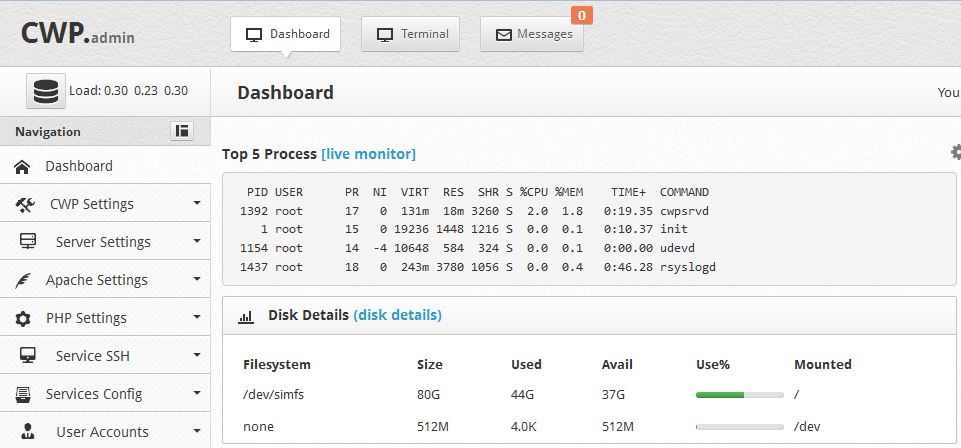Viewport: 961px width, 448px height.
Task: Click the User Accounts person icon
Action: [x=28, y=432]
